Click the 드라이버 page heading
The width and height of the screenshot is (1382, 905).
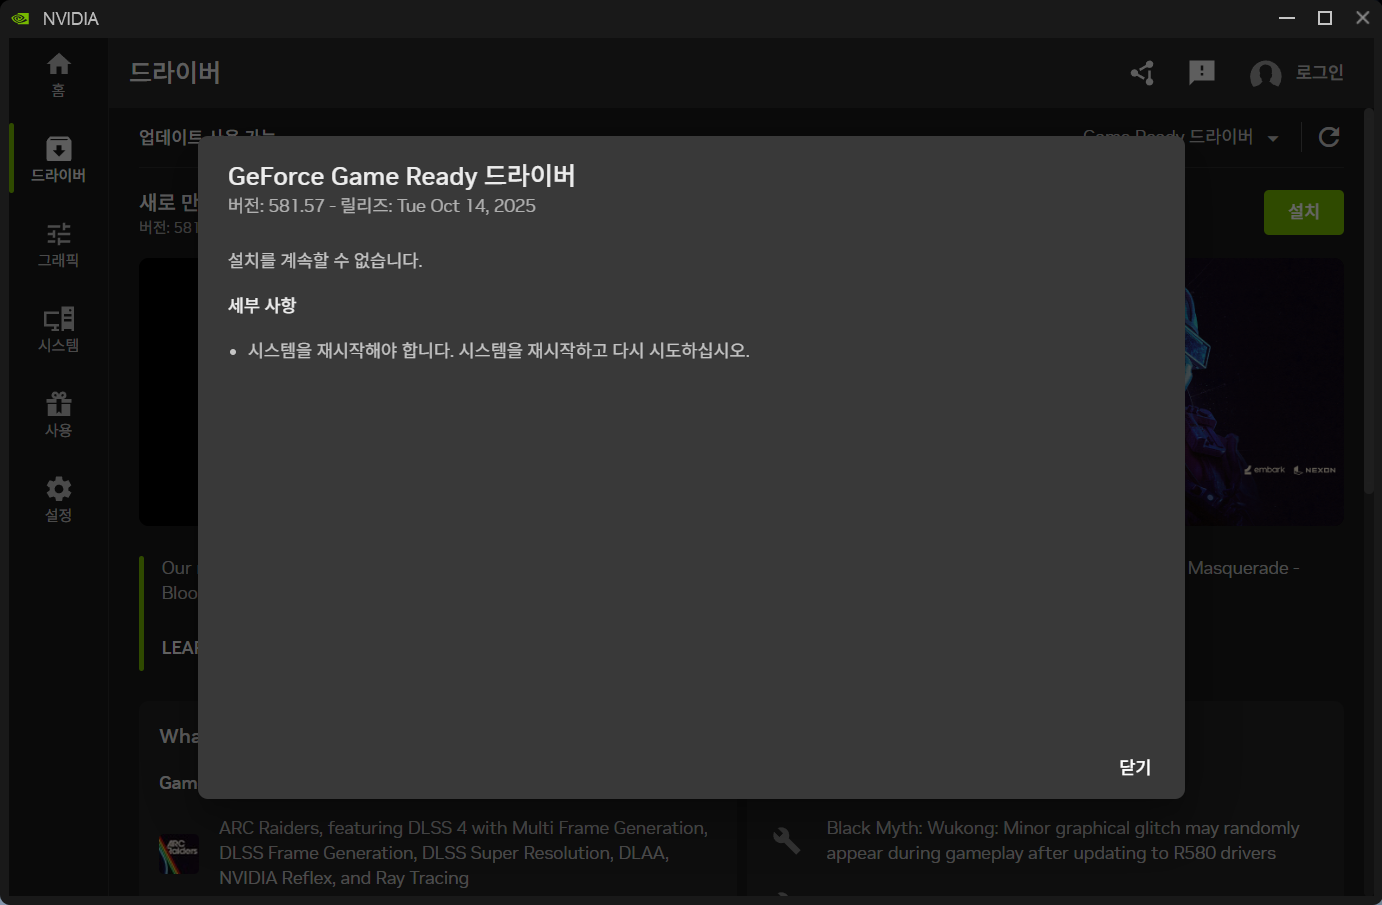175,73
